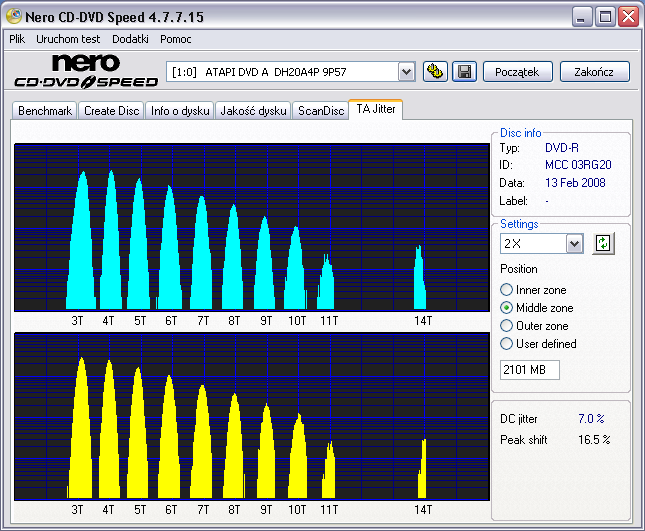This screenshot has height=531, width=645.
Task: Select the TA Jitter tab
Action: pos(376,109)
